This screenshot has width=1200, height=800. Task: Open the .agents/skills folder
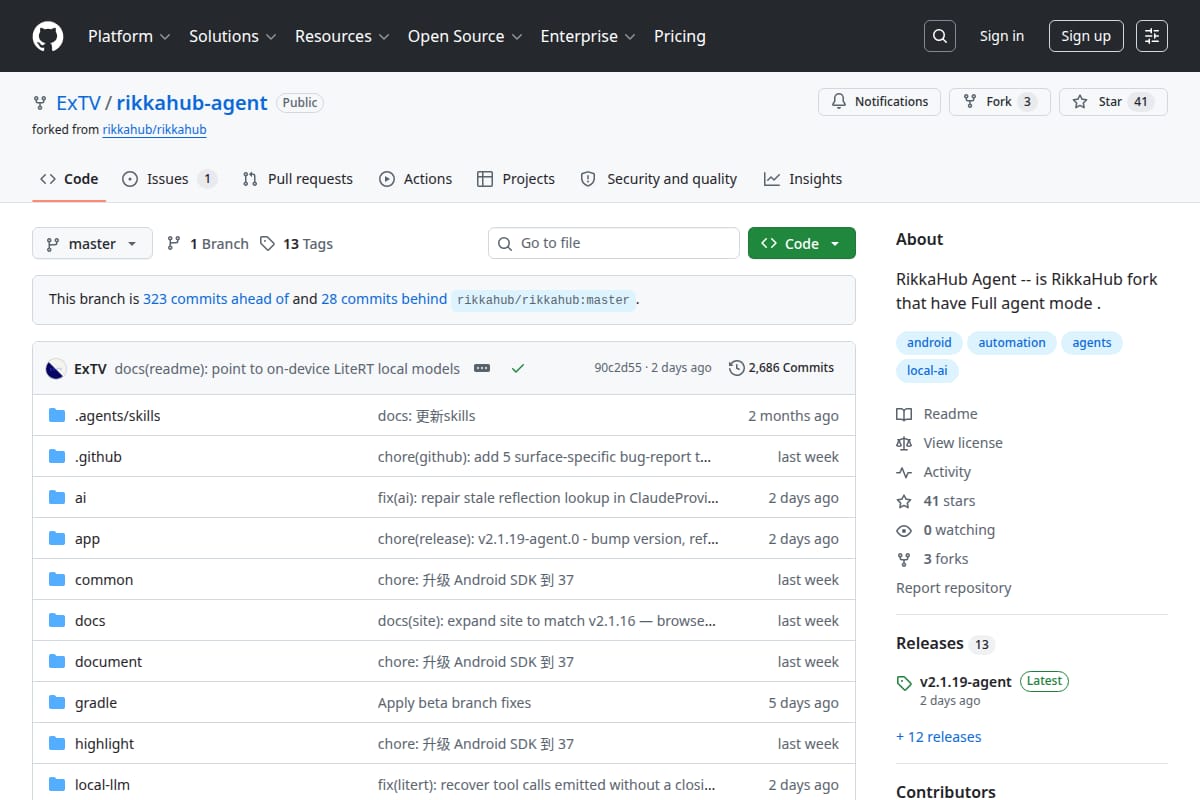pyautogui.click(x=117, y=416)
